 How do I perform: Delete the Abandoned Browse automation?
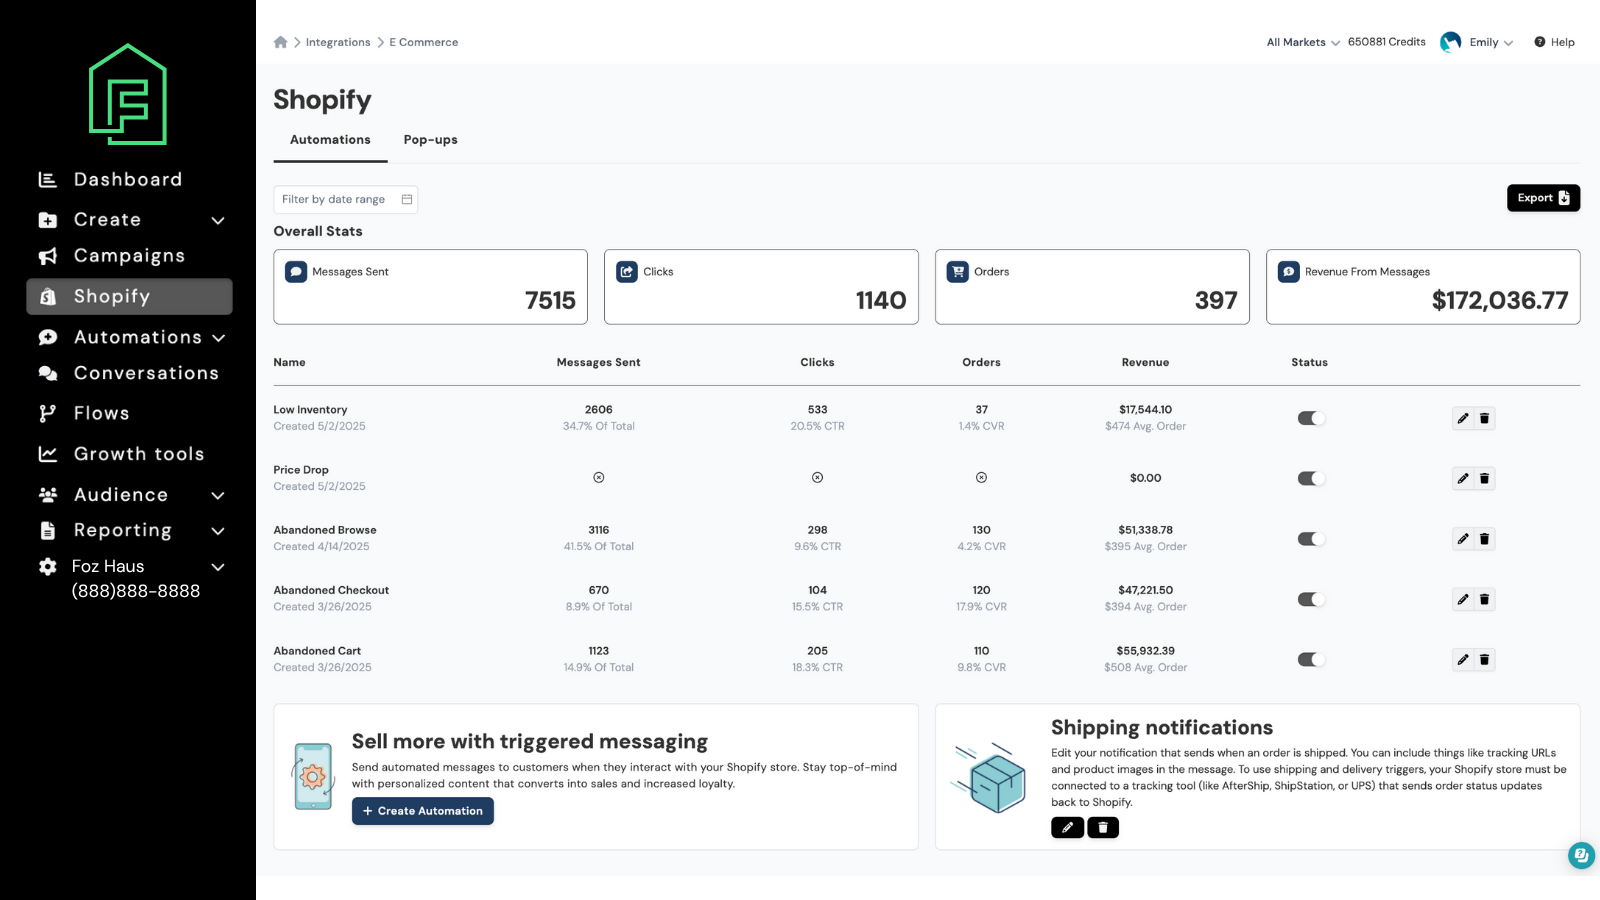pyautogui.click(x=1484, y=539)
